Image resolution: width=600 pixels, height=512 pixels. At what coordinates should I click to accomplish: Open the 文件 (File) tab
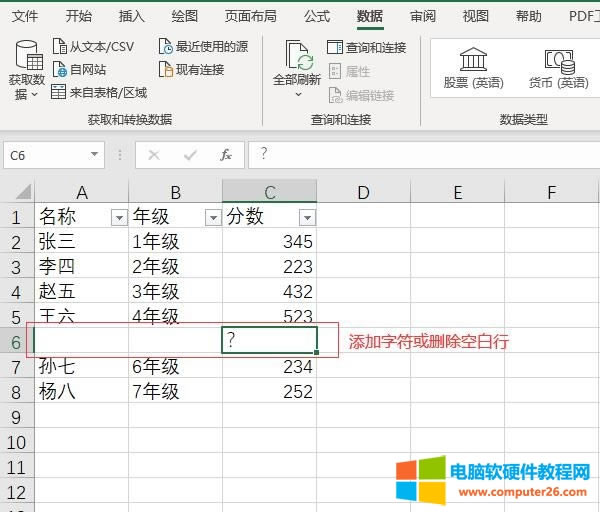[x=25, y=16]
